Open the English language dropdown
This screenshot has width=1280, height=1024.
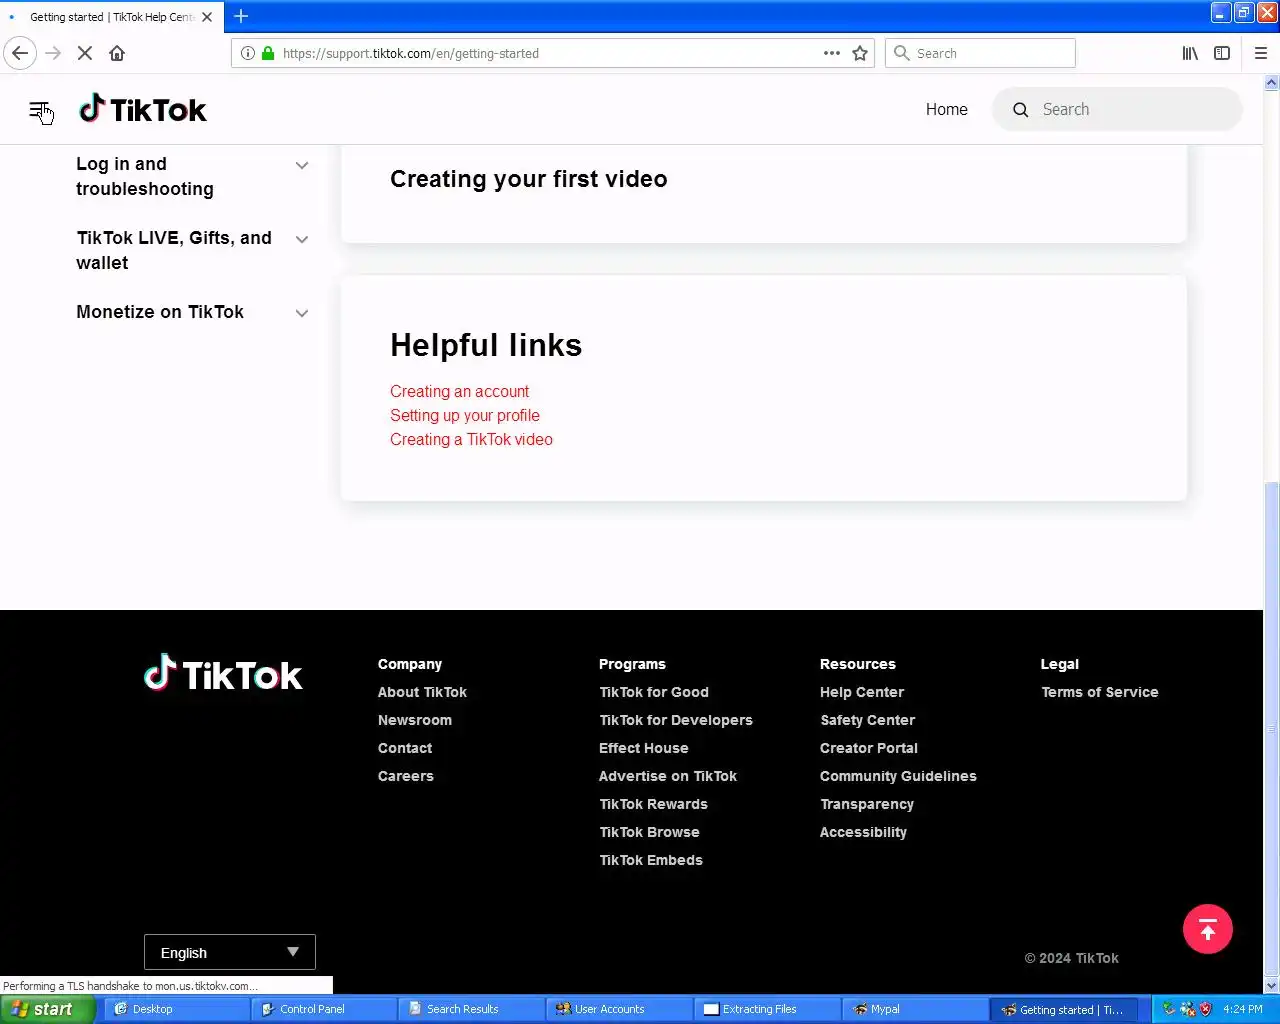pyautogui.click(x=230, y=952)
